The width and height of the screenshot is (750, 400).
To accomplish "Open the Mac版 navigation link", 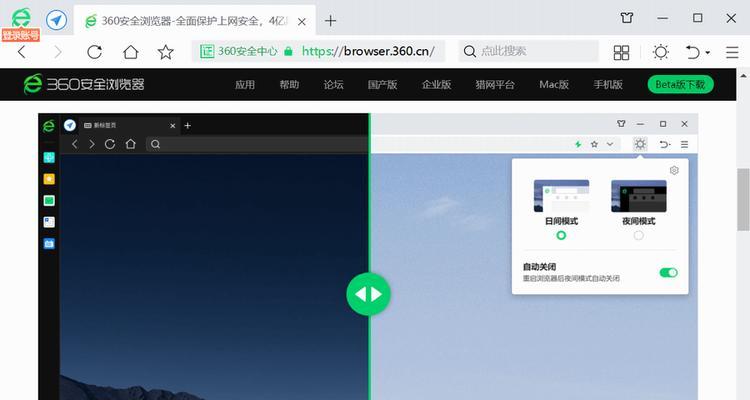I will pos(554,85).
